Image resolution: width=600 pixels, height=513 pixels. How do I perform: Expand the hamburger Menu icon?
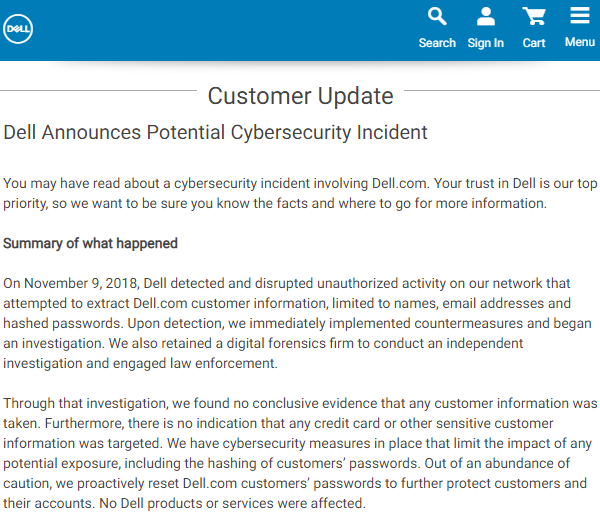click(x=579, y=16)
